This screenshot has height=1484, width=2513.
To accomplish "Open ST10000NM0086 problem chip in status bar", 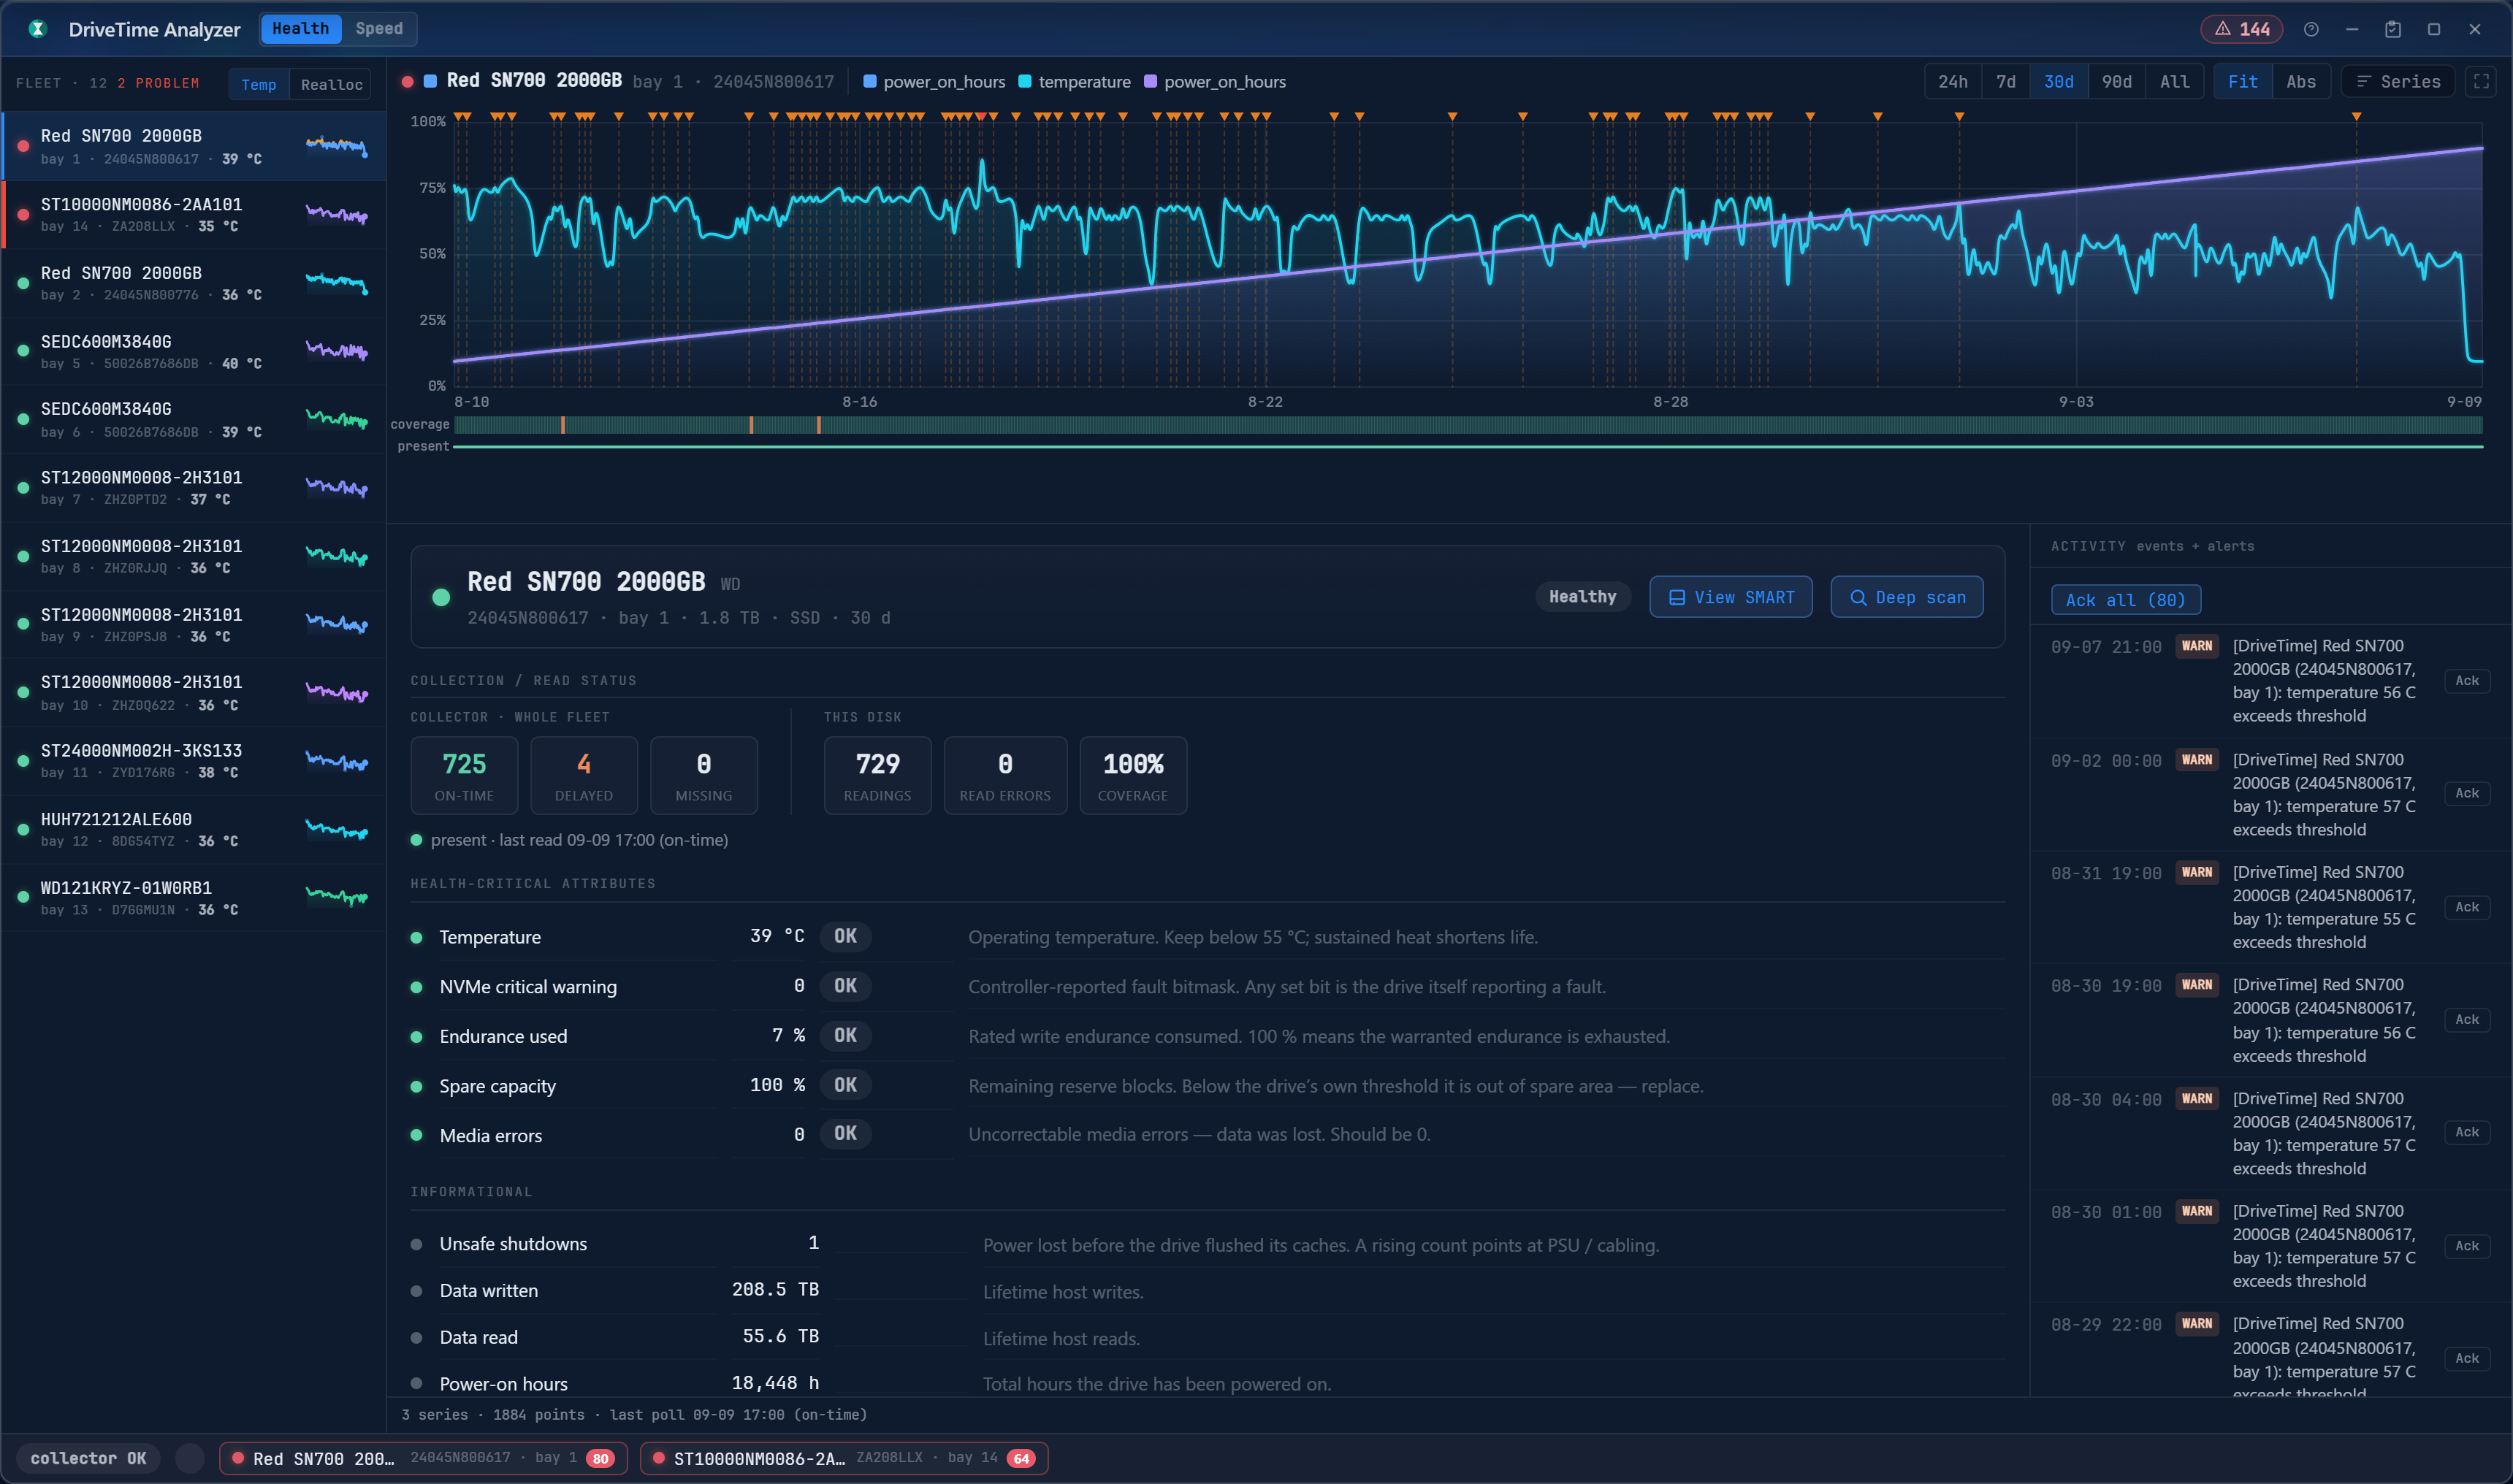I will click(844, 1458).
